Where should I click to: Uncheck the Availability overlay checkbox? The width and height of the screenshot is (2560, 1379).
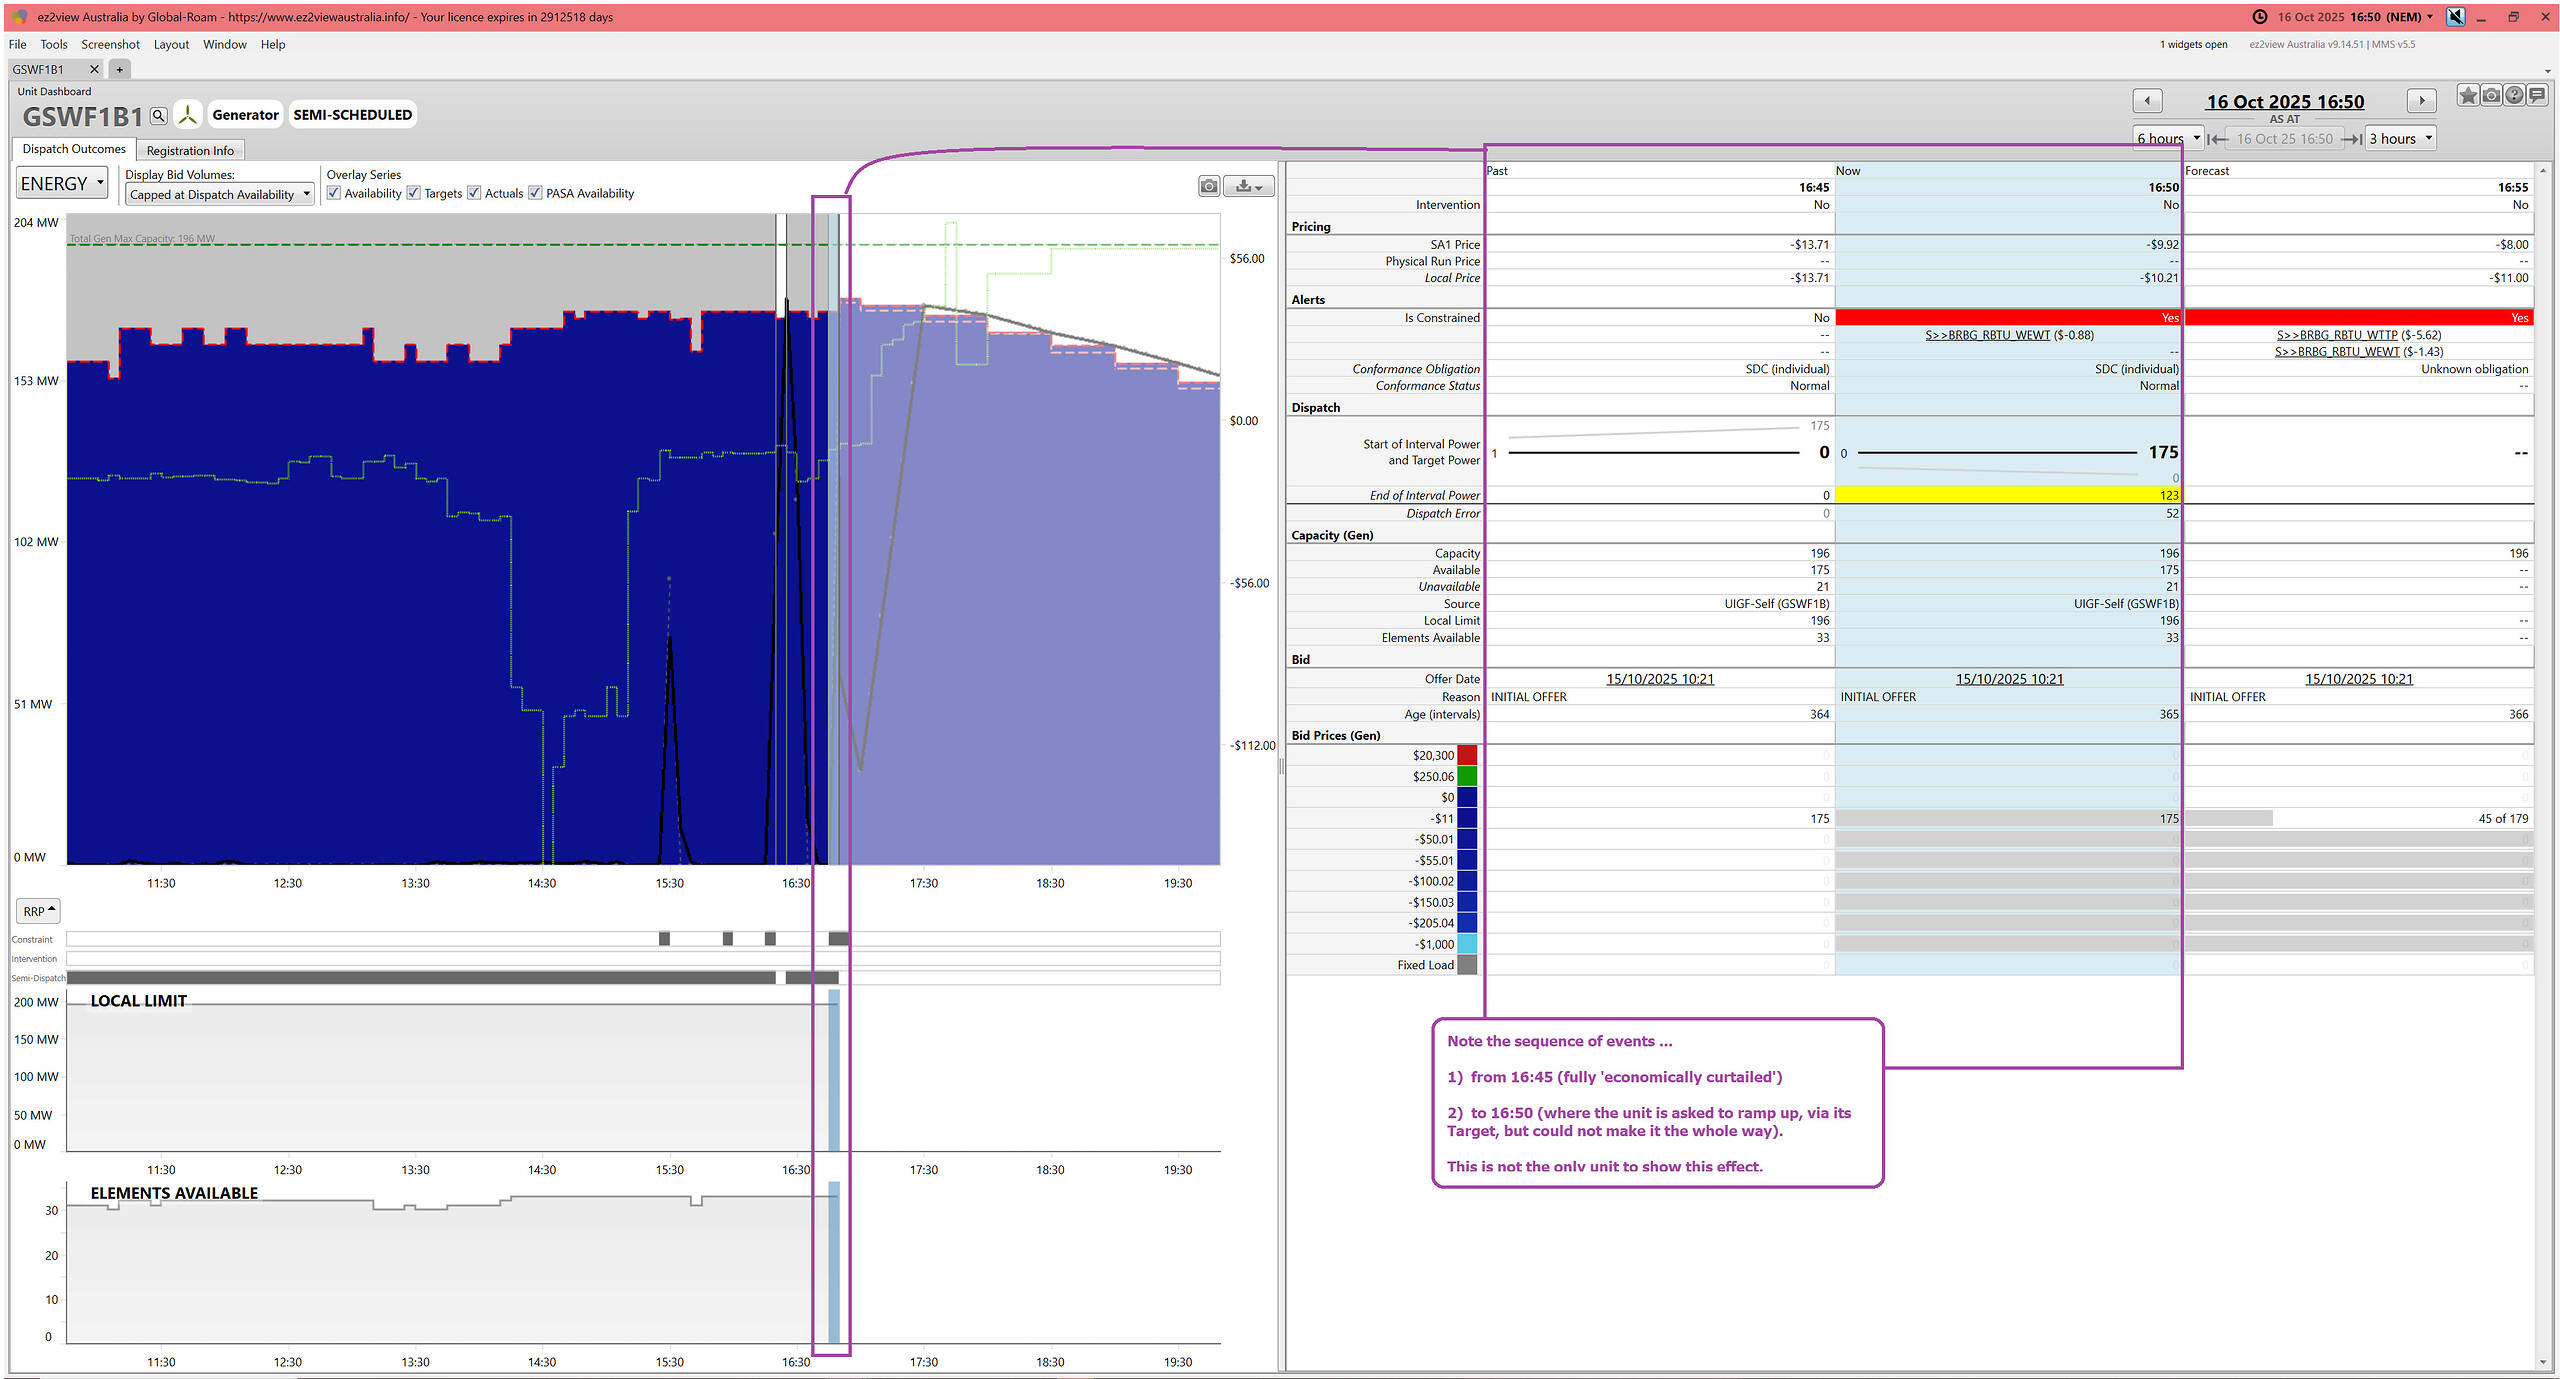pyautogui.click(x=334, y=193)
